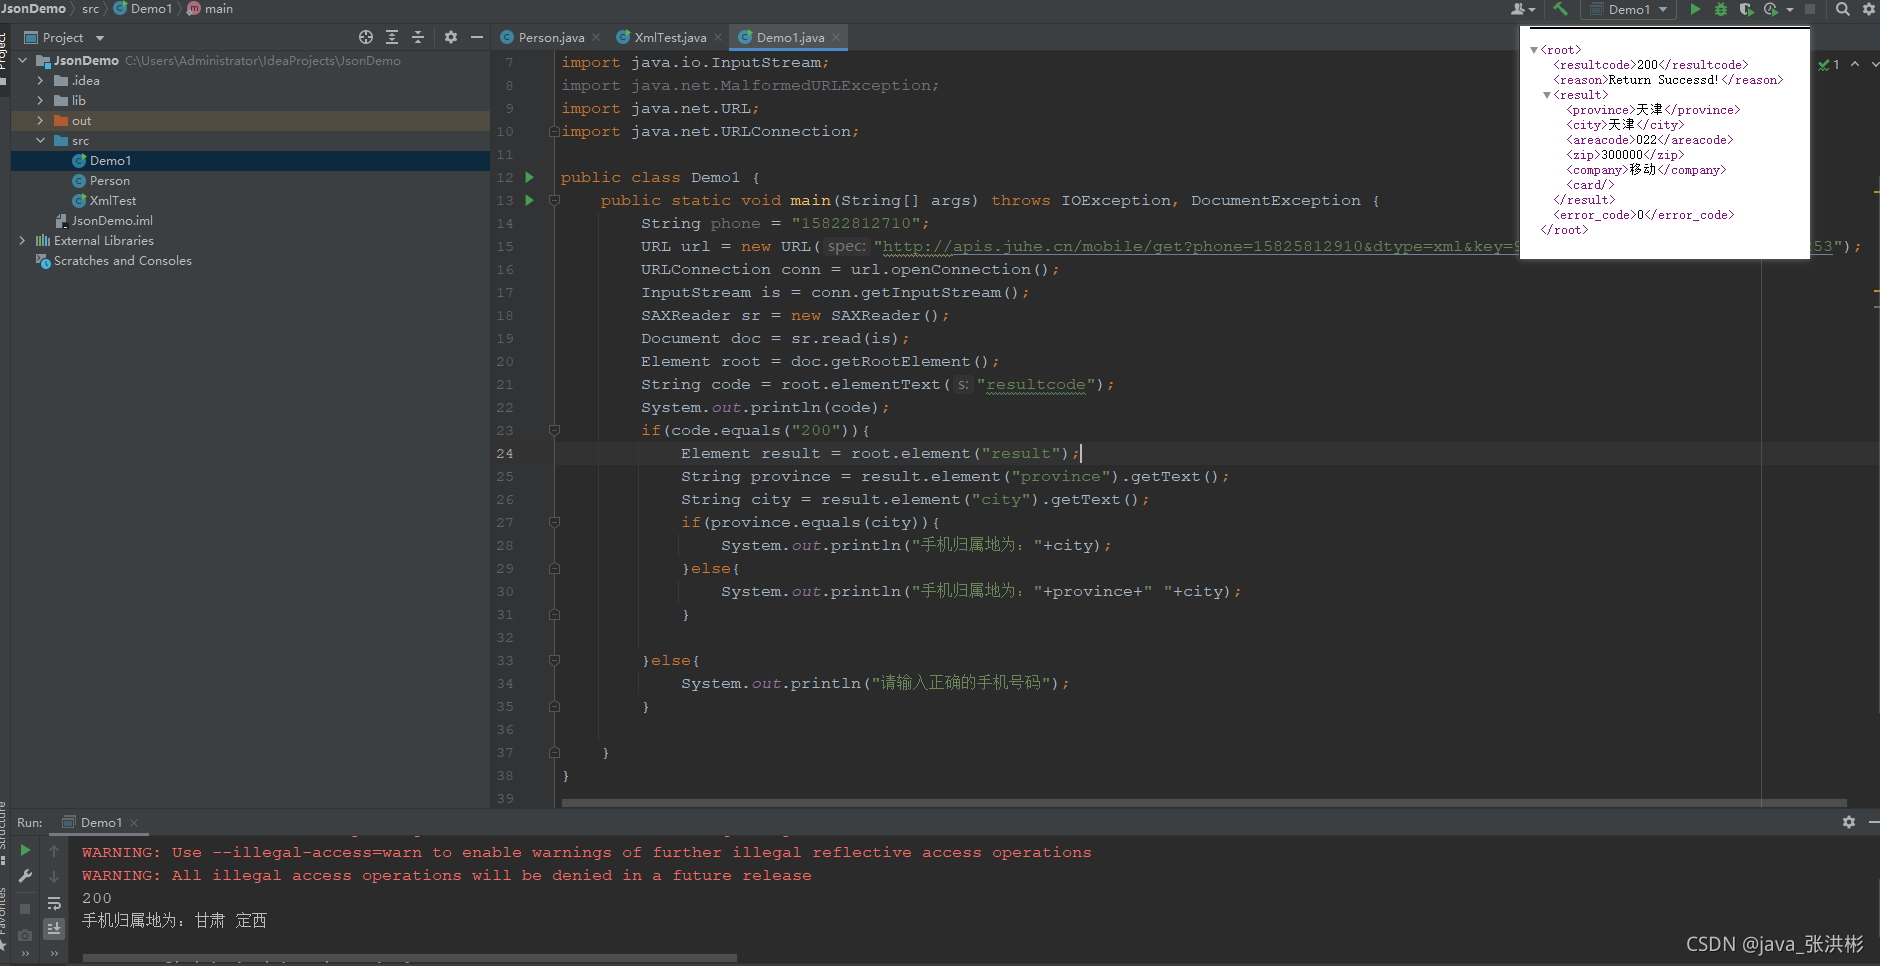The width and height of the screenshot is (1880, 966).
Task: Expand External Libraries node
Action: (22, 241)
